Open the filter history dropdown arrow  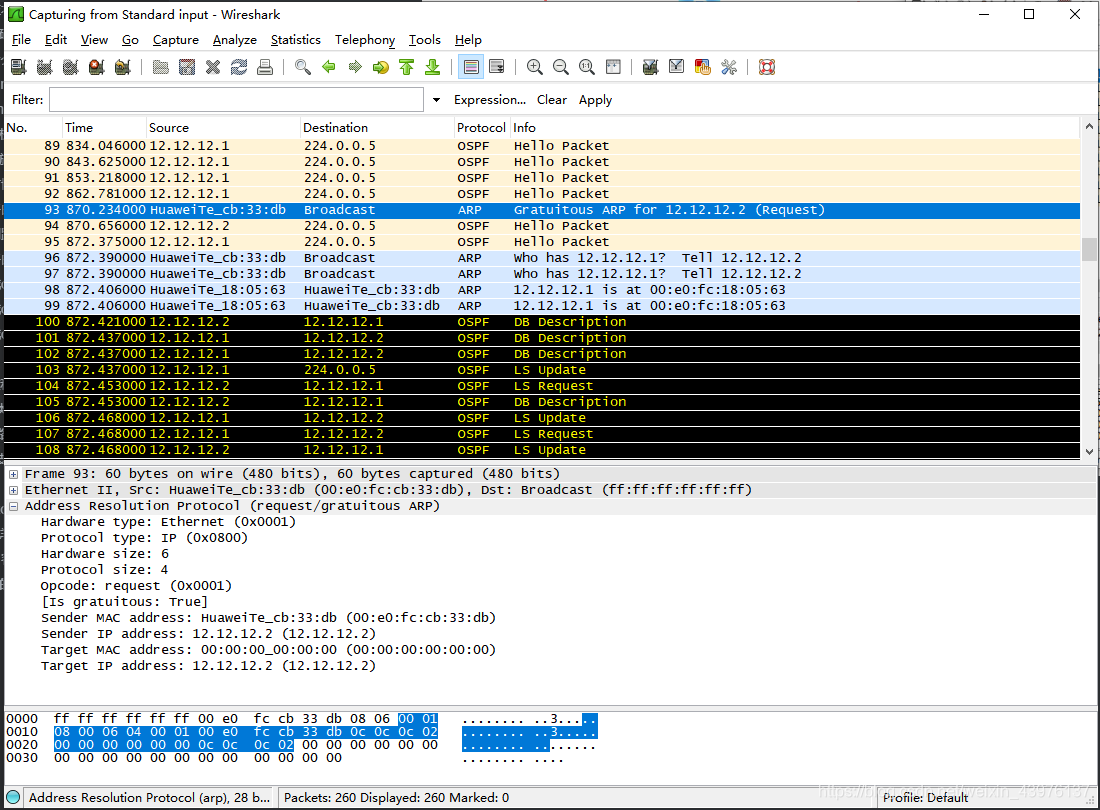(436, 100)
